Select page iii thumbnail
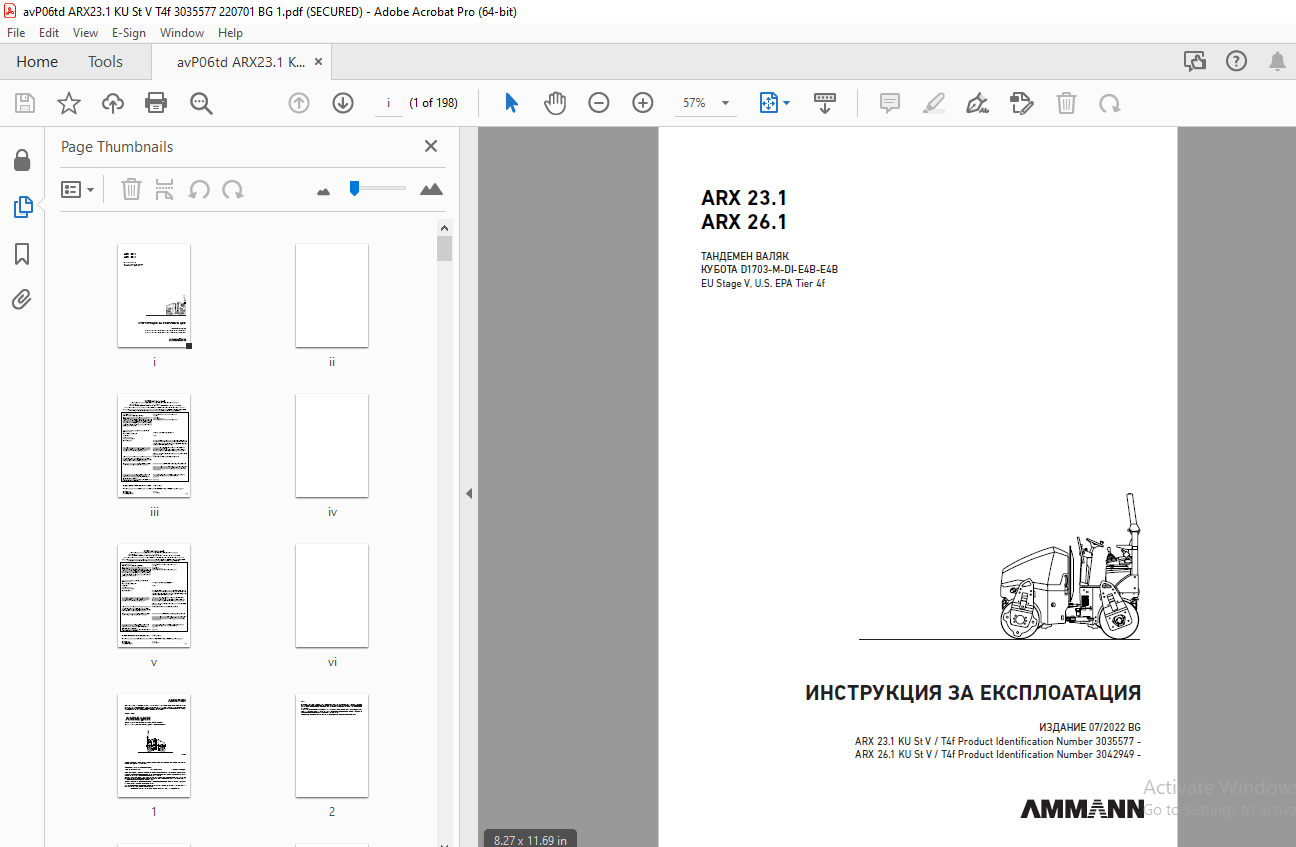Viewport: 1296px width, 847px height. tap(154, 446)
